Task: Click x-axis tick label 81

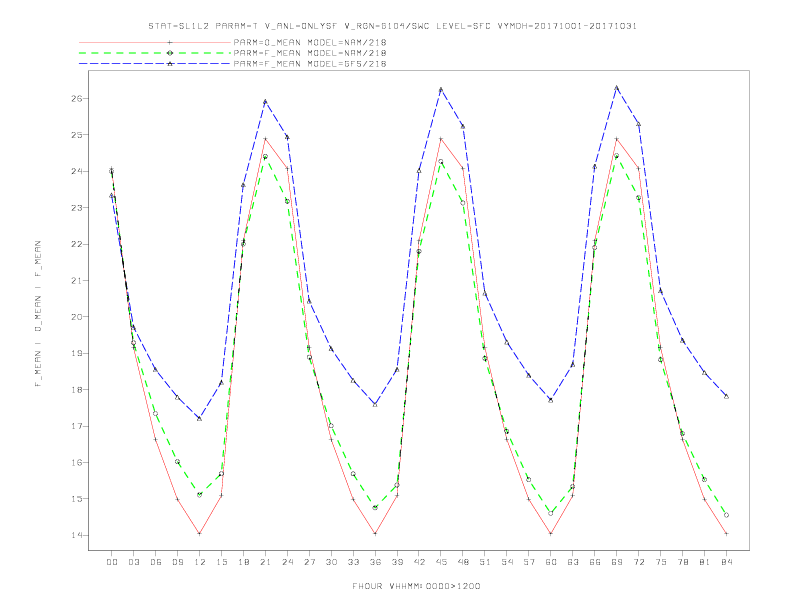Action: click(x=704, y=562)
